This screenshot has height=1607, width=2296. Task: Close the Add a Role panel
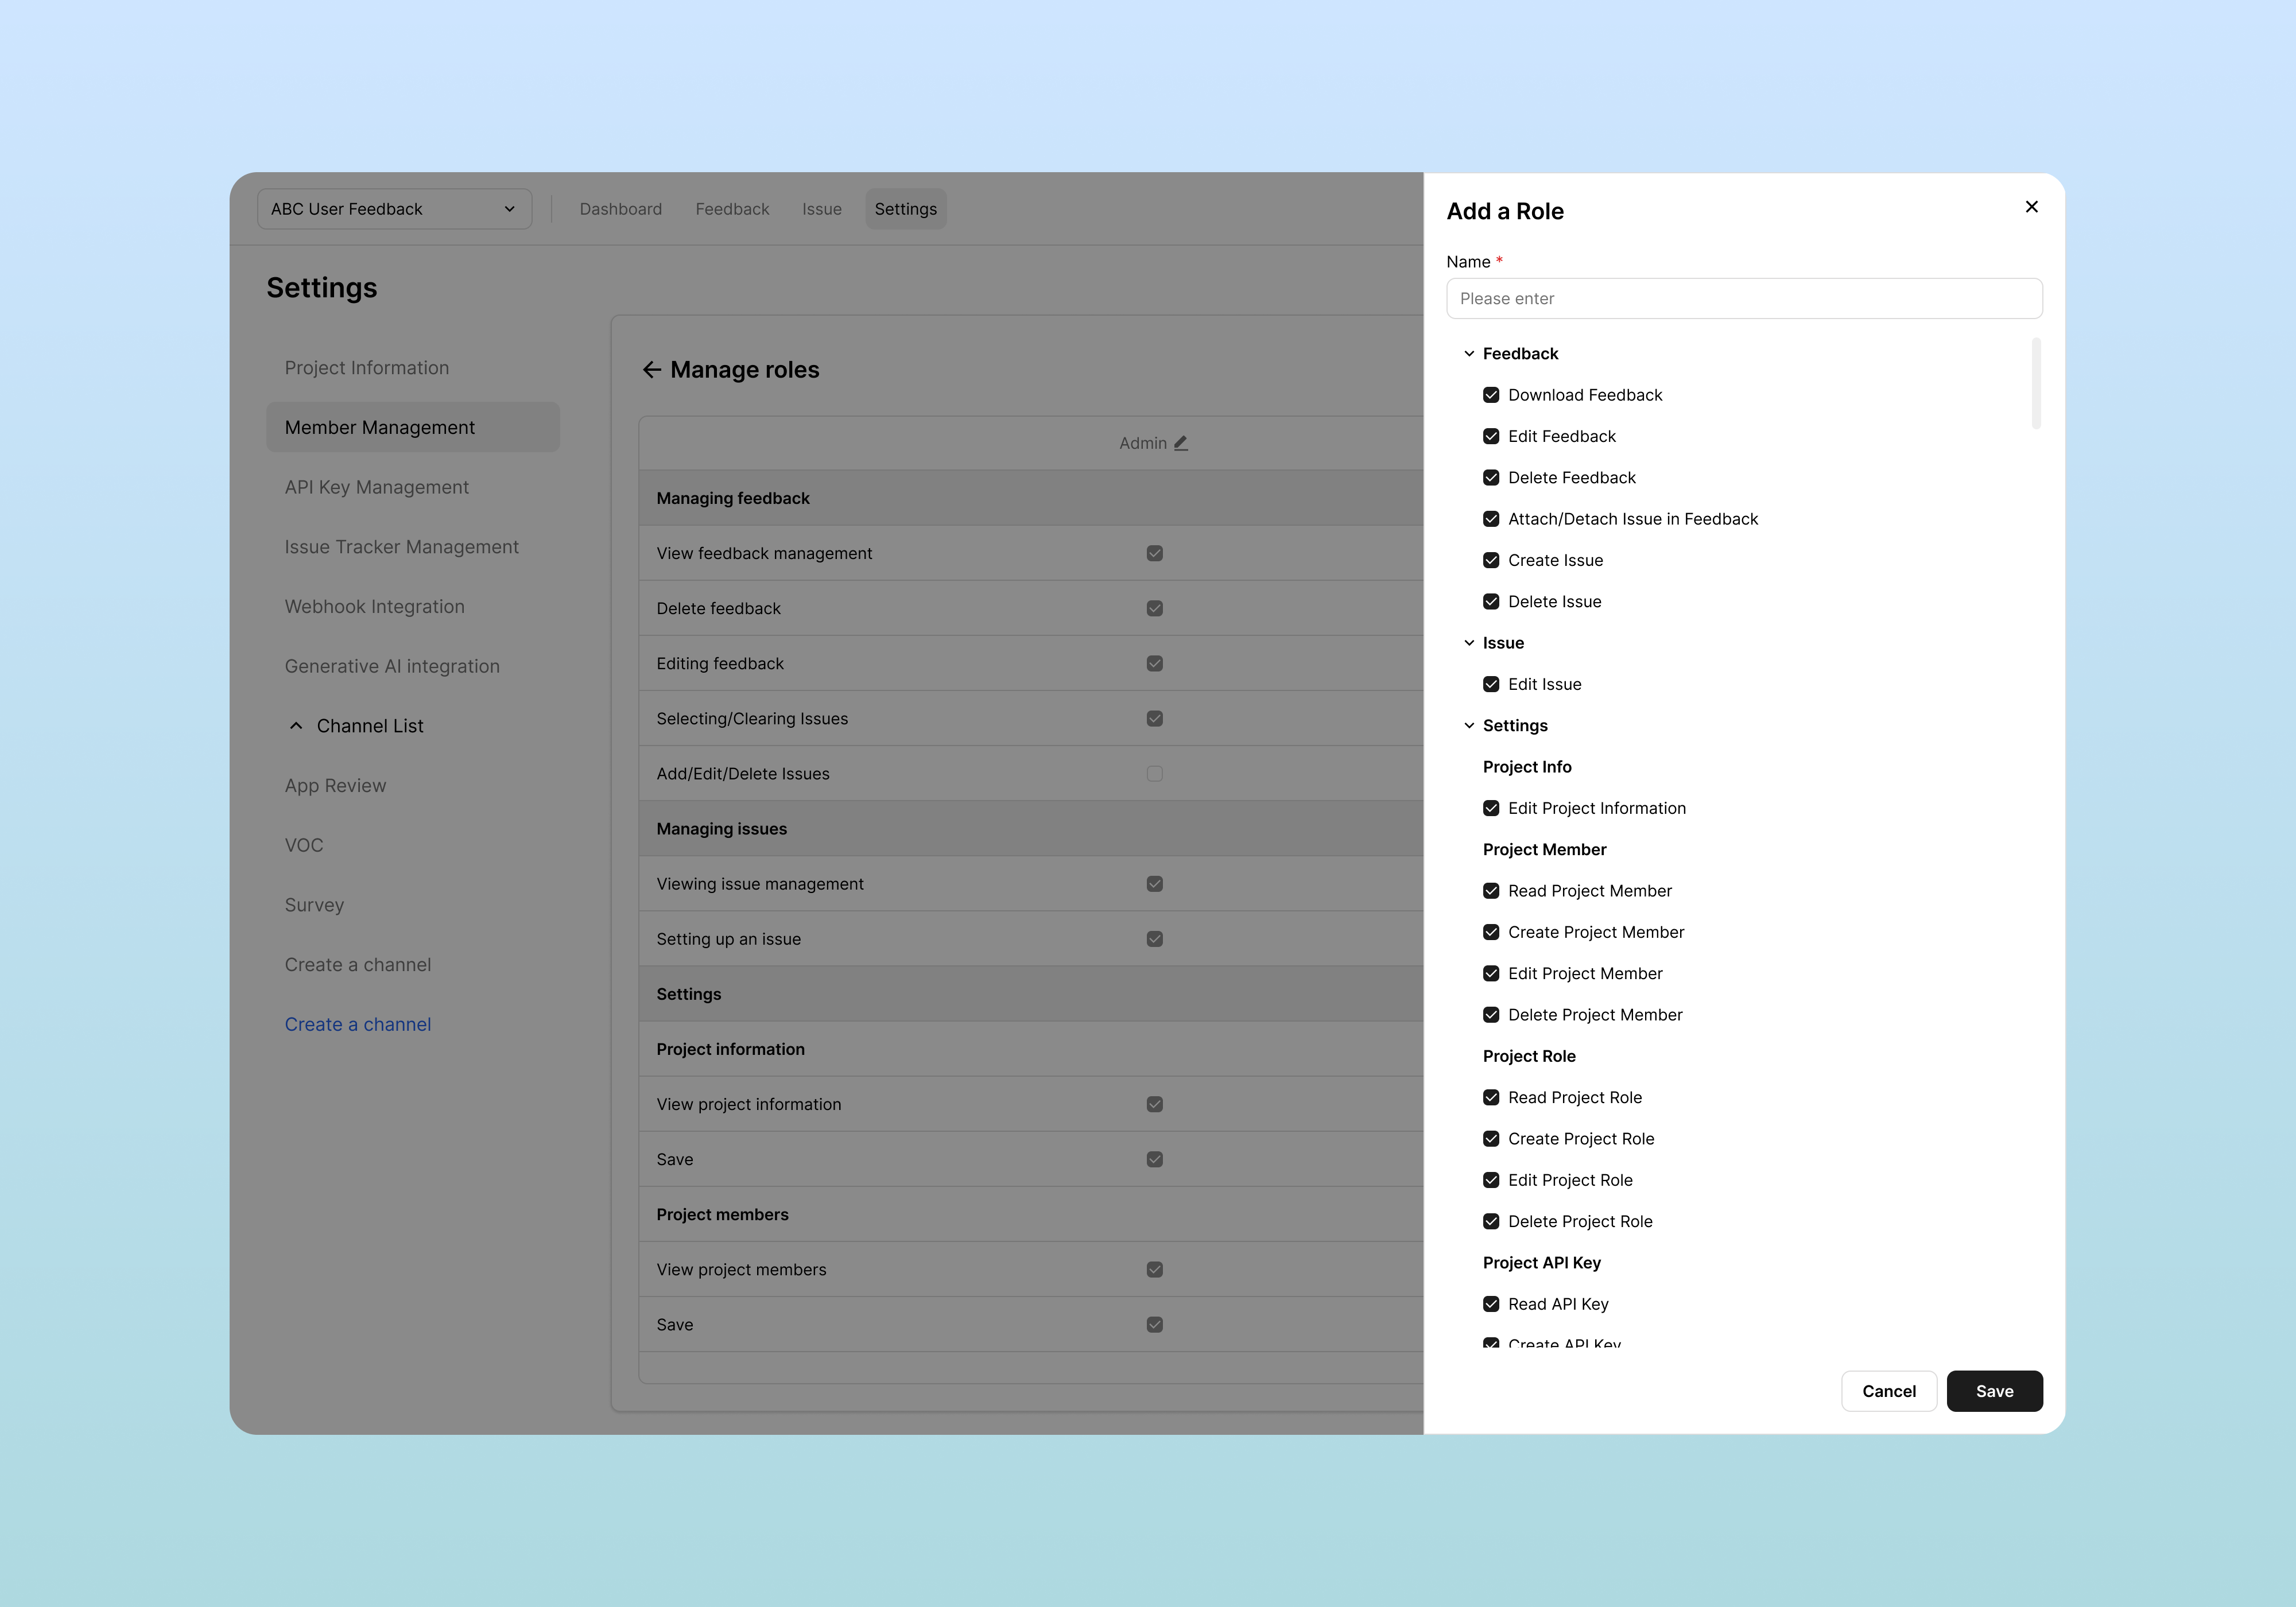(2031, 207)
